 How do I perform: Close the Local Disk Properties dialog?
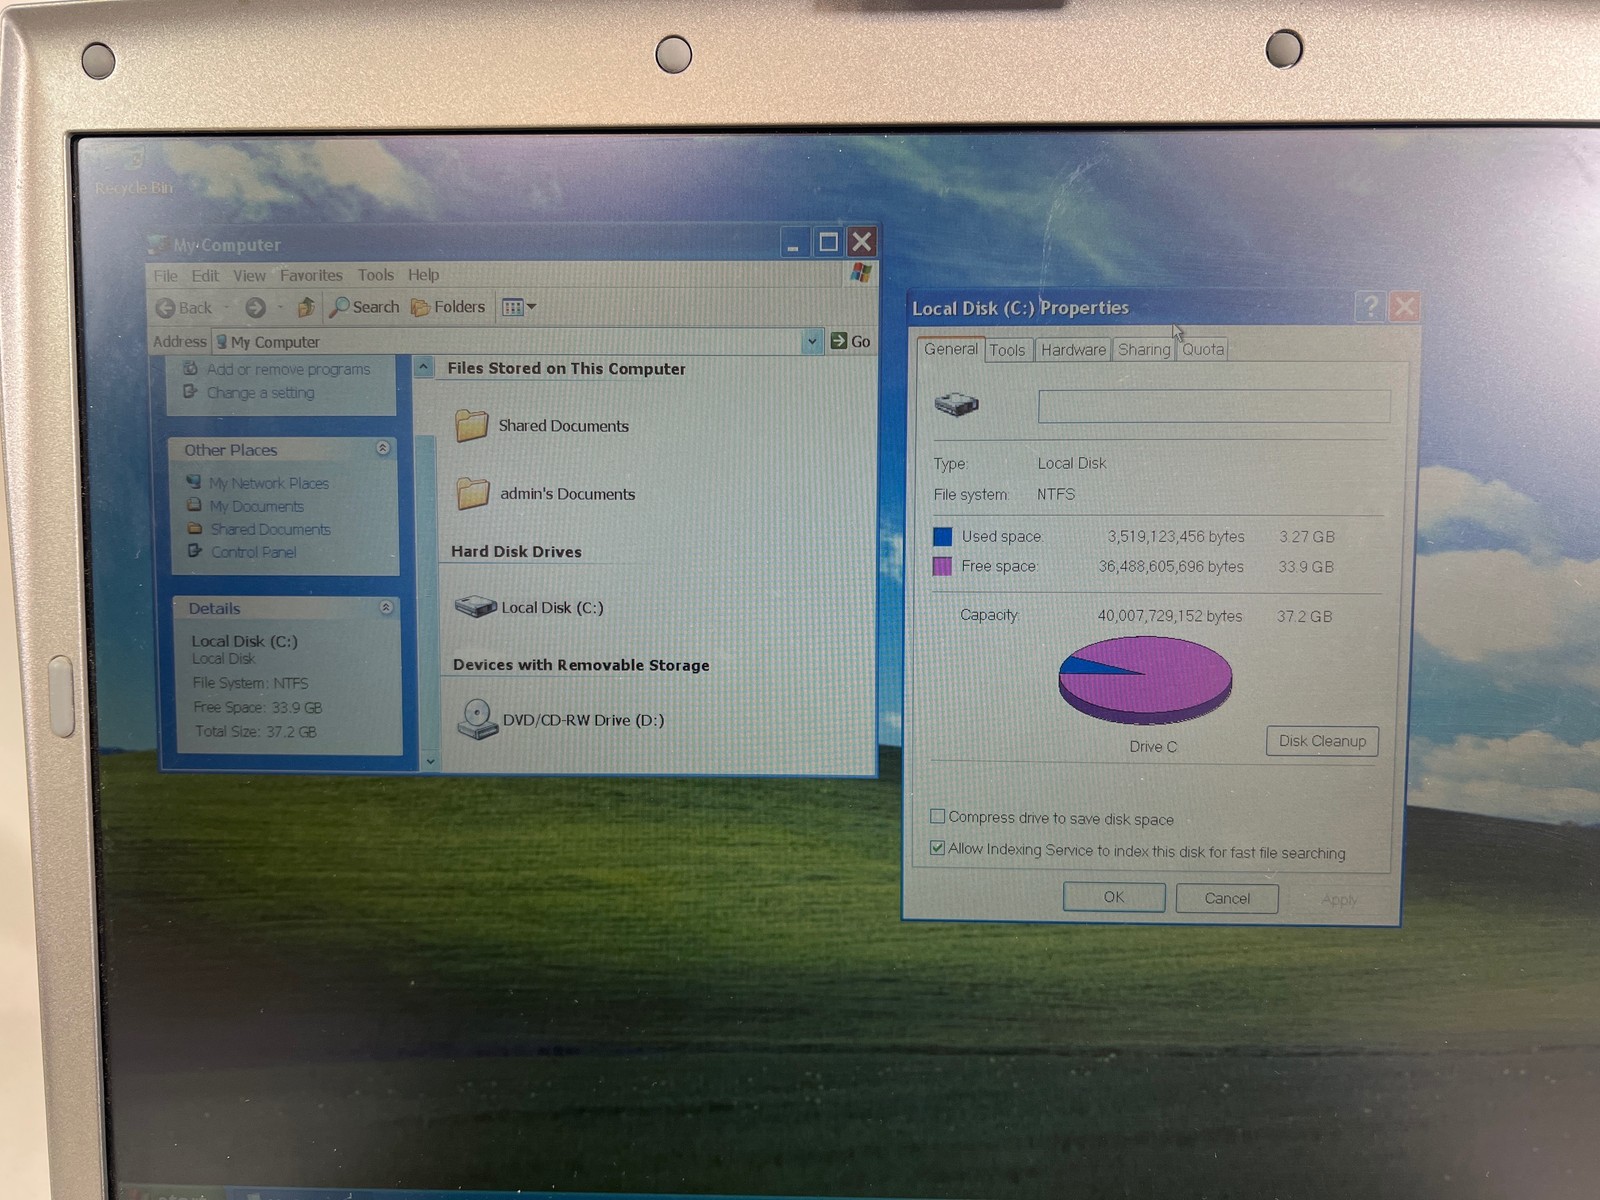1404,306
